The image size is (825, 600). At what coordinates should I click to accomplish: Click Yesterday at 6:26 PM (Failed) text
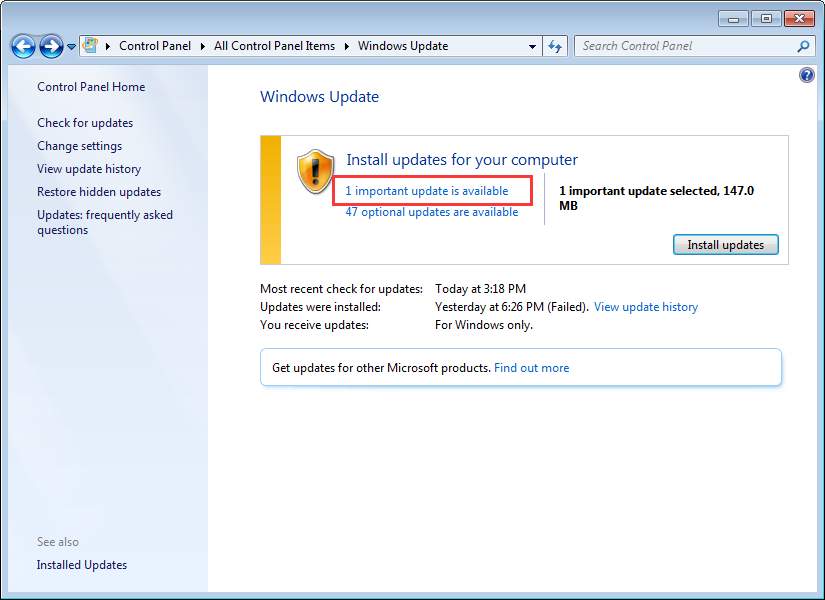click(x=511, y=307)
